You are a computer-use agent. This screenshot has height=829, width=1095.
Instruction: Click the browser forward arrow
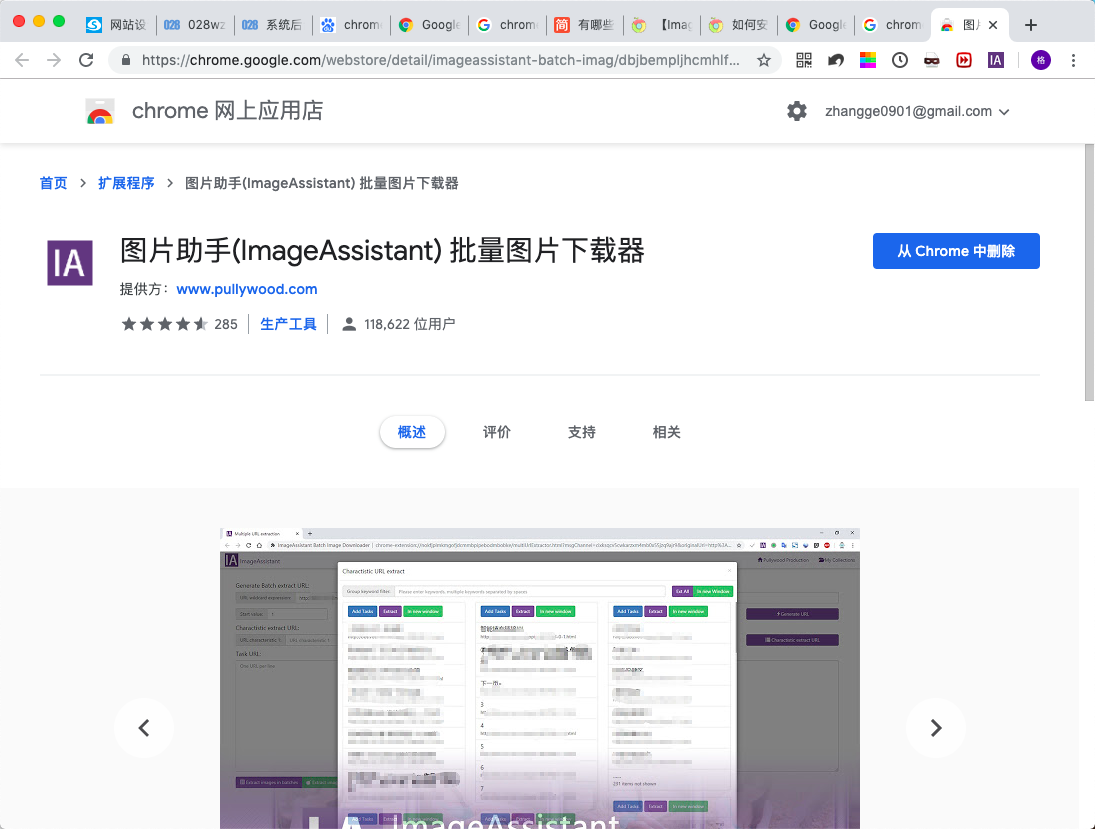pyautogui.click(x=54, y=60)
